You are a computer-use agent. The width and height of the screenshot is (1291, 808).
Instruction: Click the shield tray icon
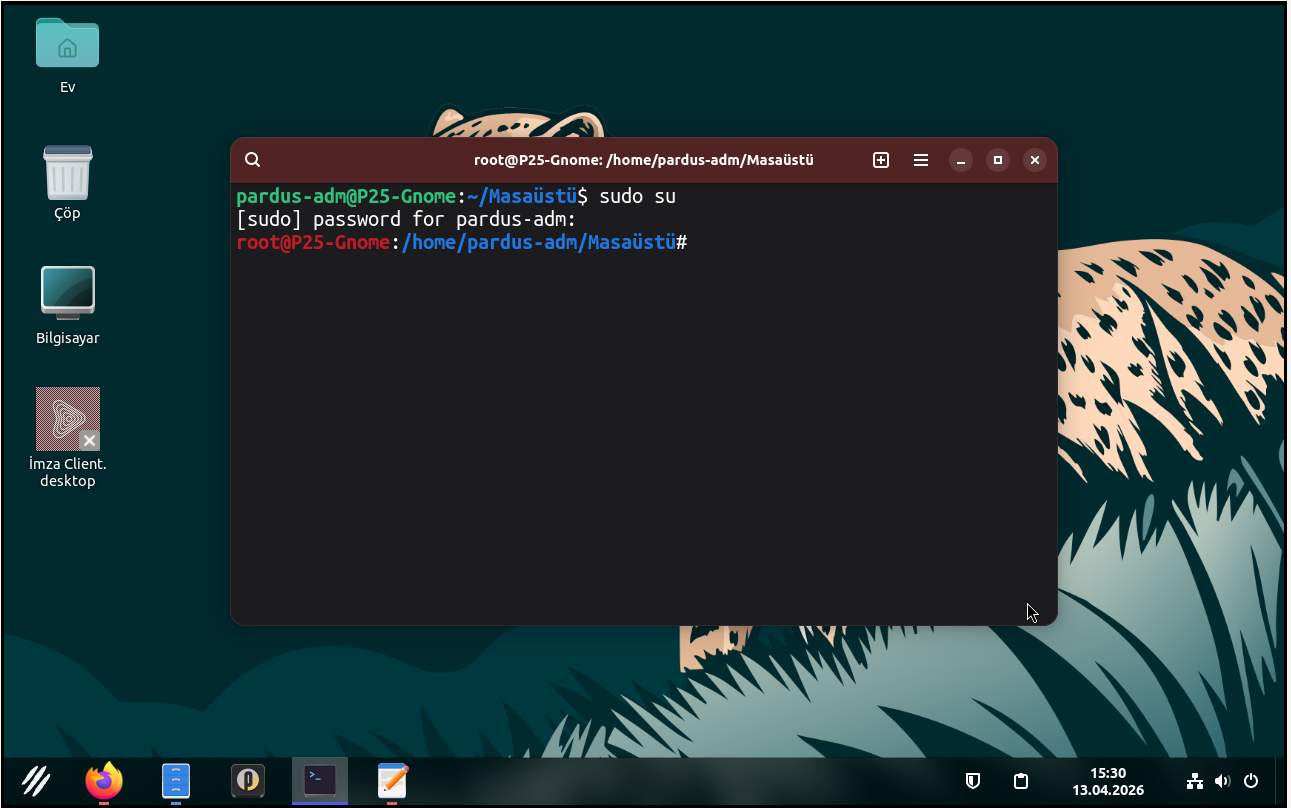pyautogui.click(x=972, y=781)
